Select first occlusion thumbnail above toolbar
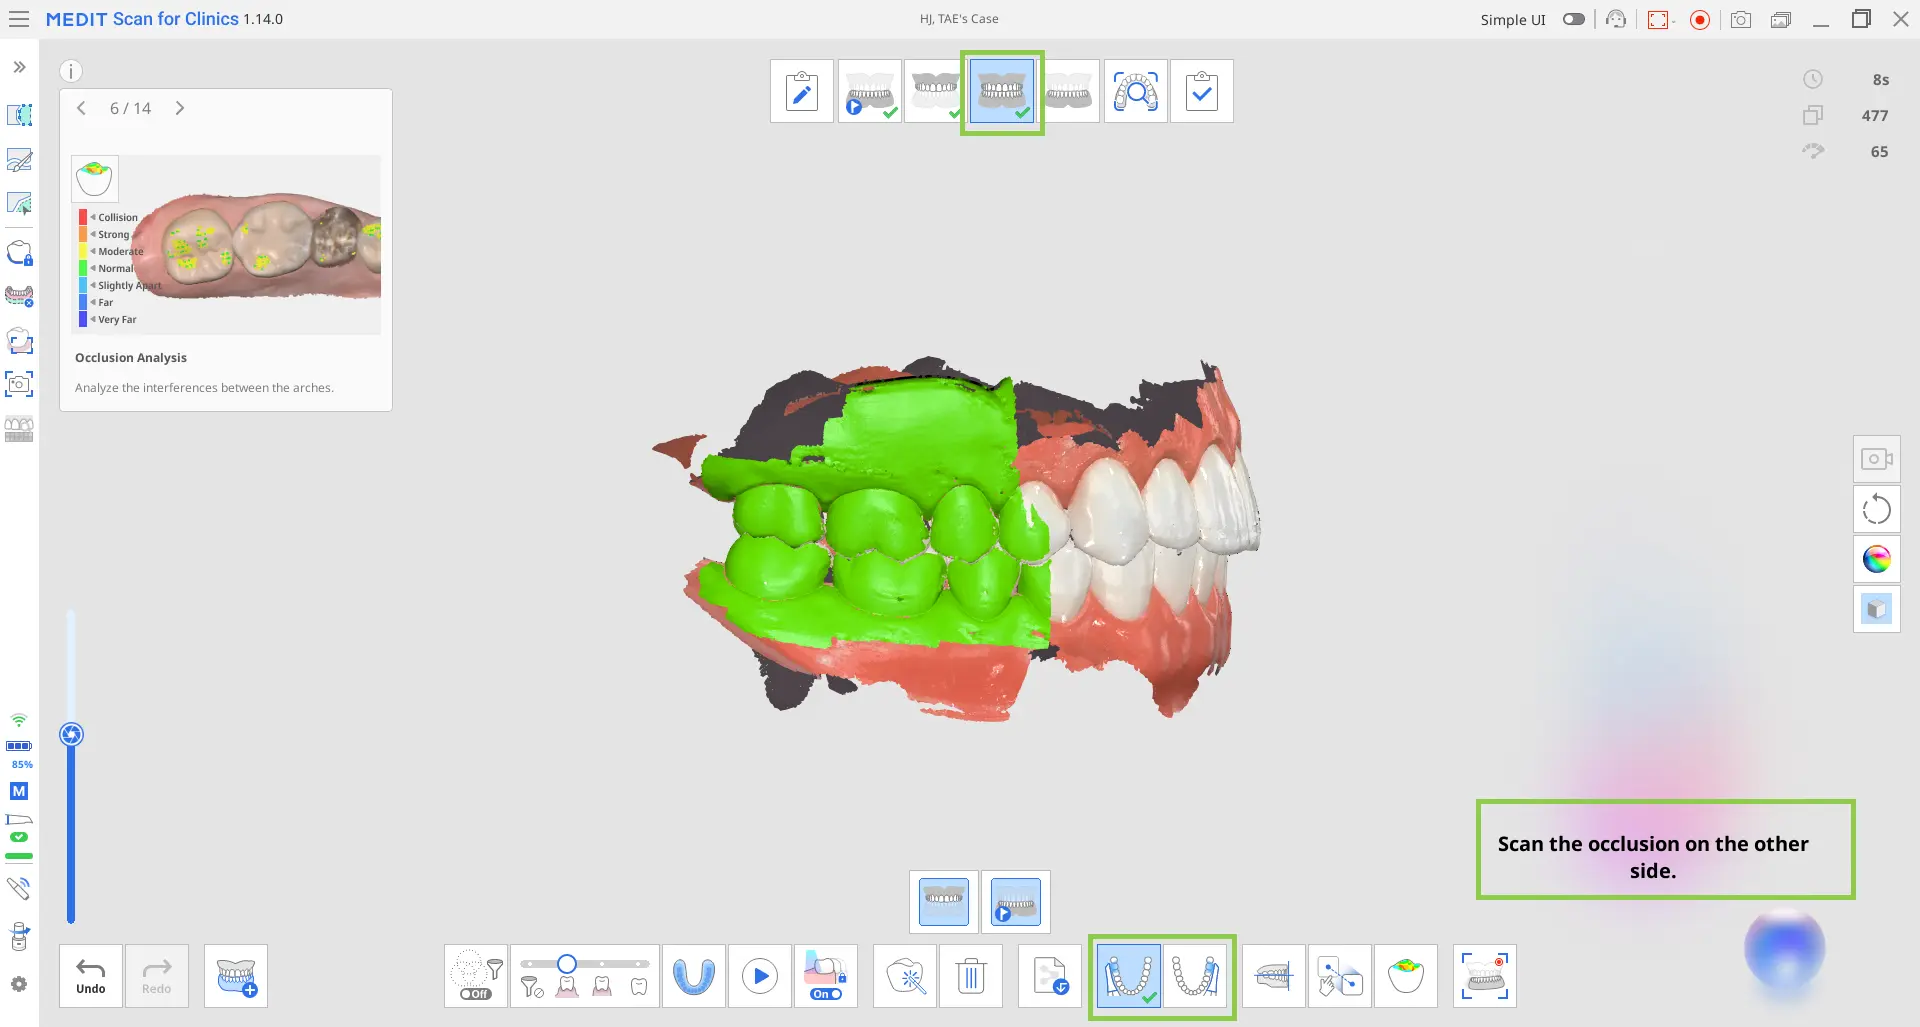Screen dimensions: 1920x1027 (944, 902)
